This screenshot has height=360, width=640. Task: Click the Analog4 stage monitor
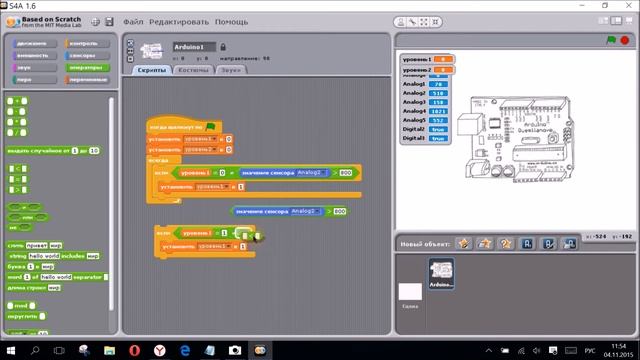(425, 111)
